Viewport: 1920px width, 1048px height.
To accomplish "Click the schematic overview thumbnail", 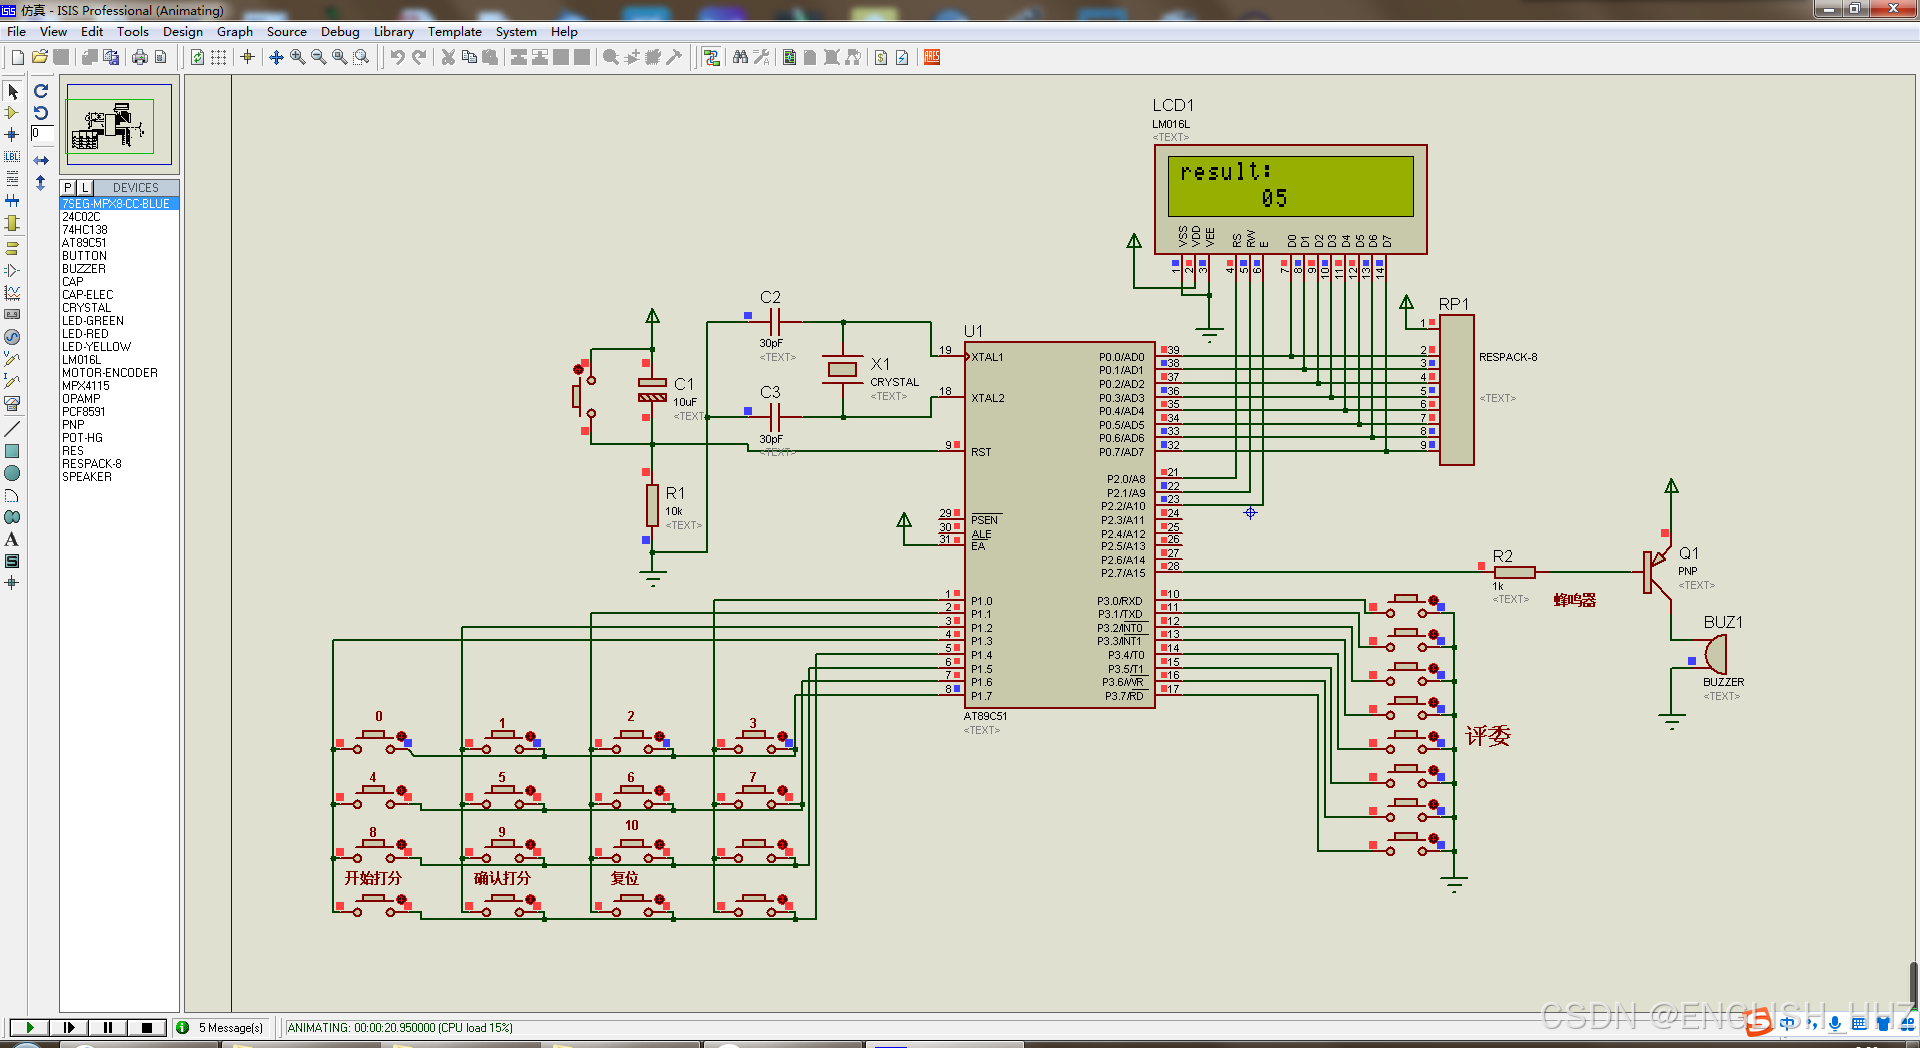I will click(x=119, y=125).
